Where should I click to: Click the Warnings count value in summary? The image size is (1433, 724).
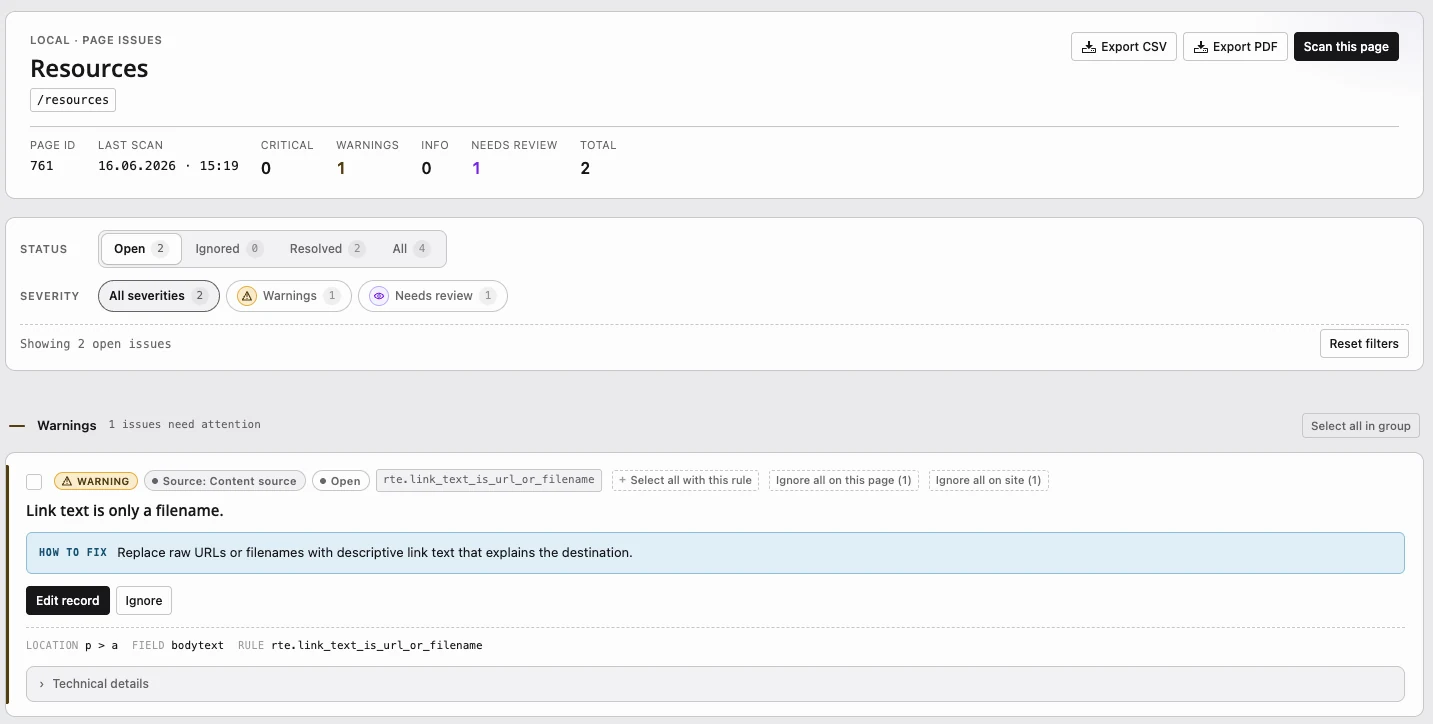coord(341,168)
